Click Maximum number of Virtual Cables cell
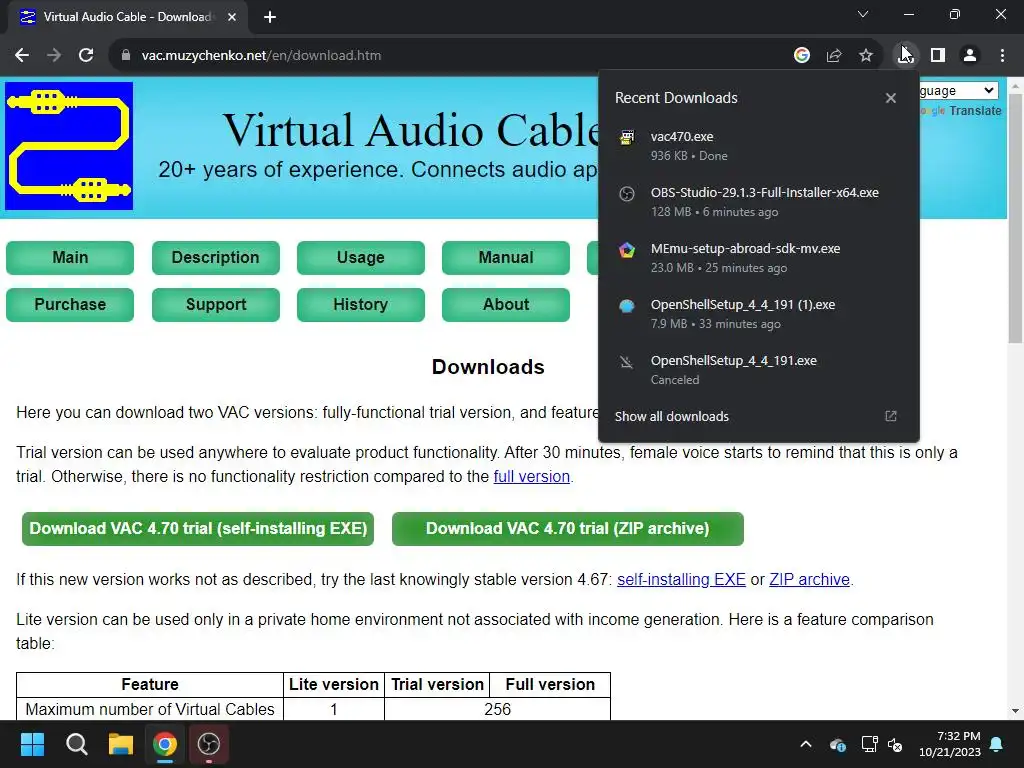Image resolution: width=1024 pixels, height=768 pixels. [150, 709]
